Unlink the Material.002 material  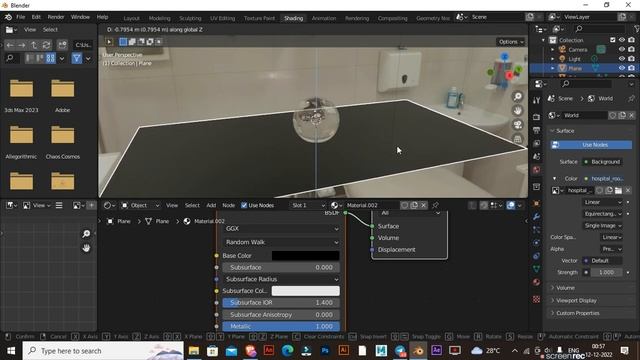click(x=424, y=205)
